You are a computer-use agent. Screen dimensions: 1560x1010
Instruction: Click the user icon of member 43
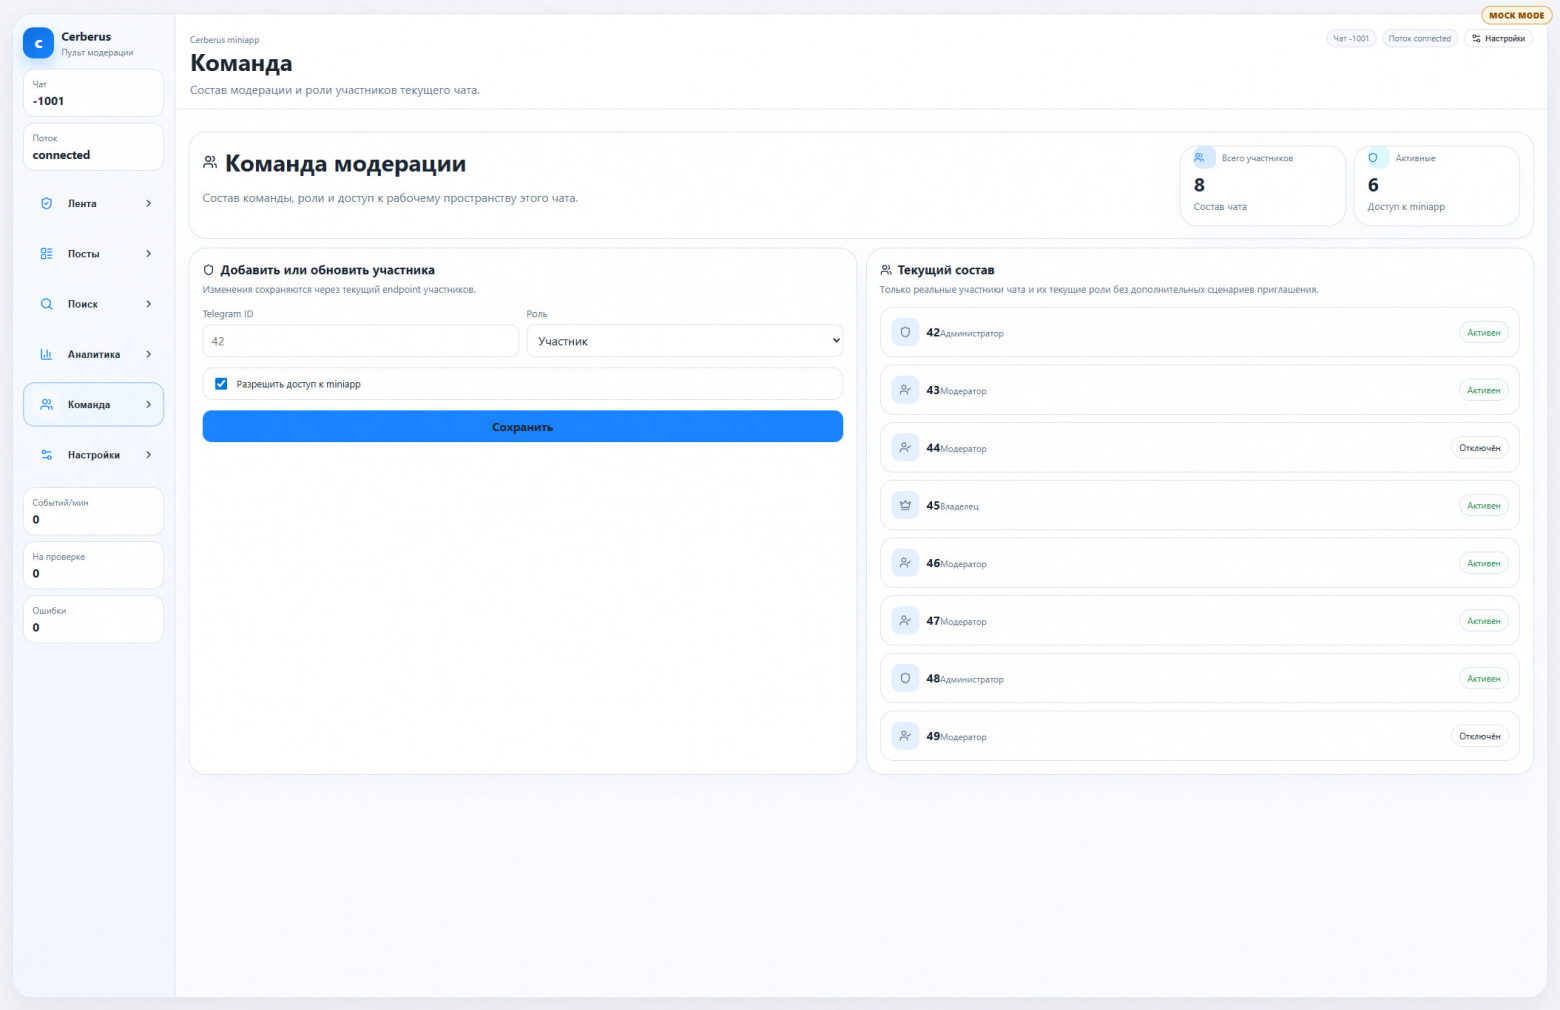pos(905,390)
